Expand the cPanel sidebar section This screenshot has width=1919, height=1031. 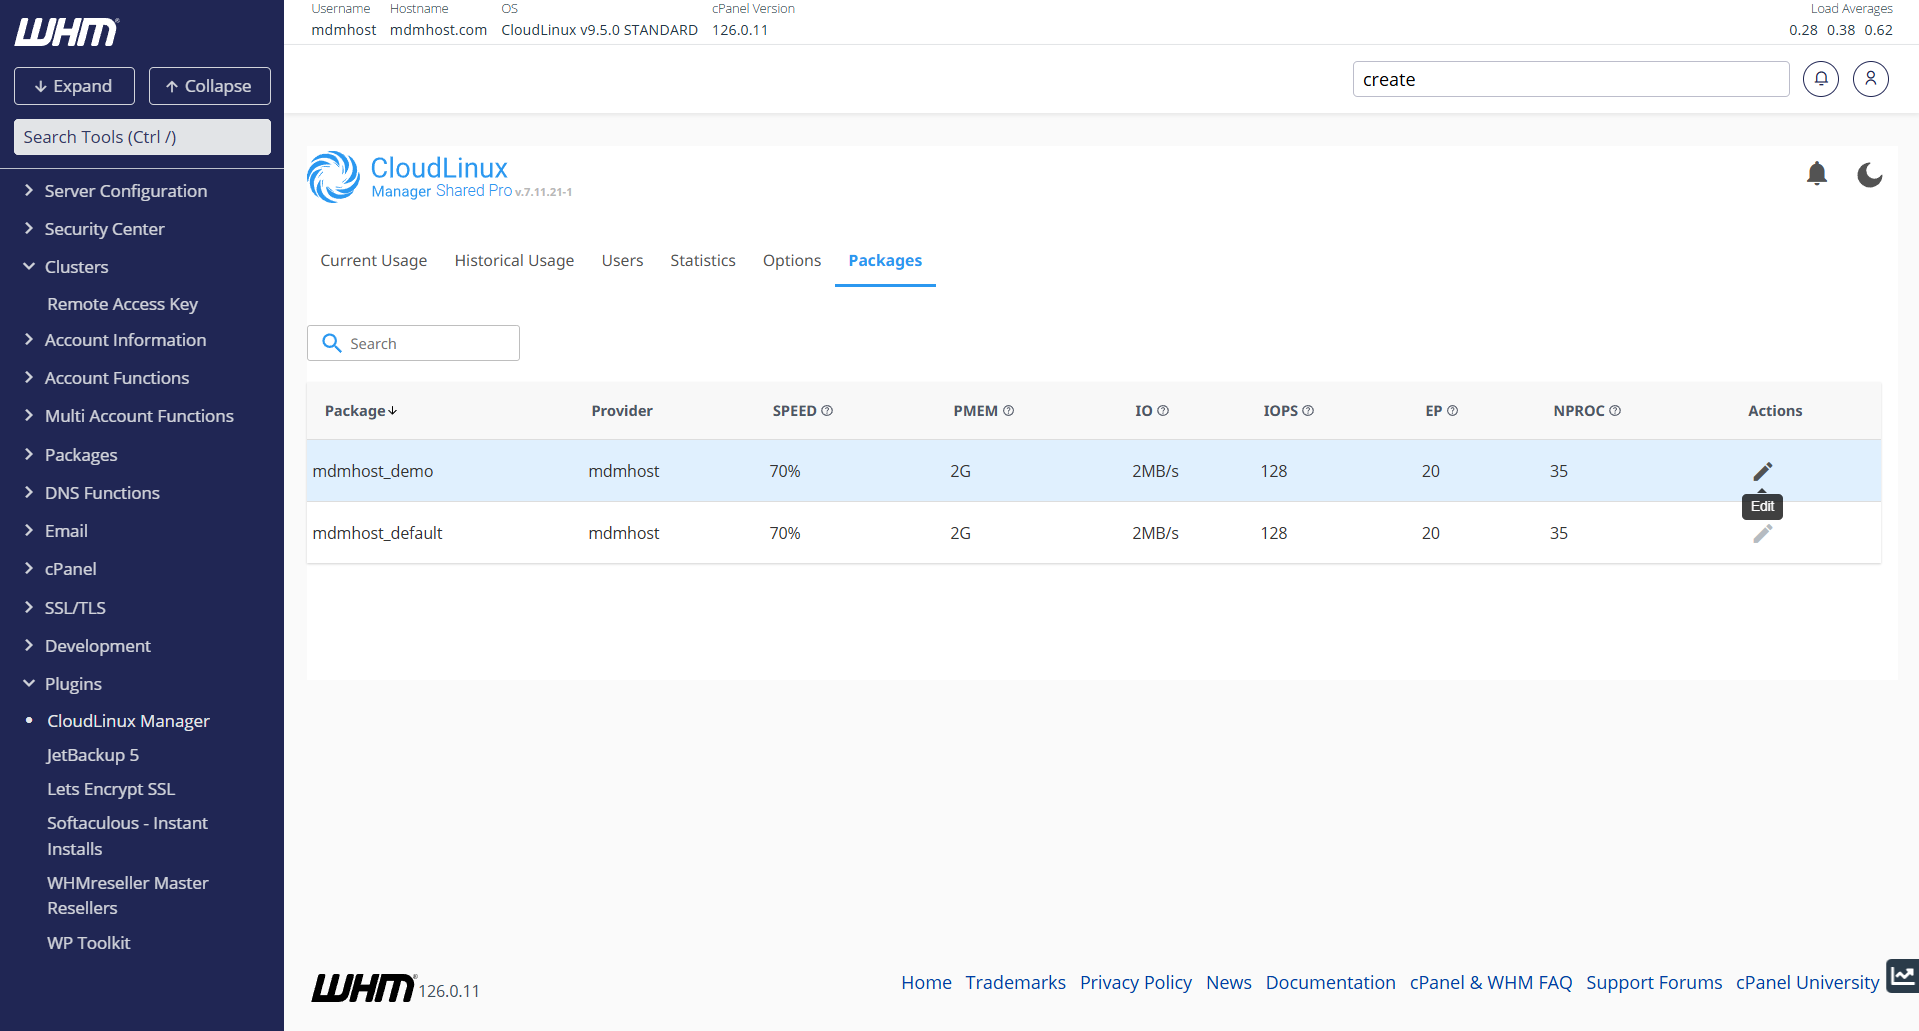70,569
